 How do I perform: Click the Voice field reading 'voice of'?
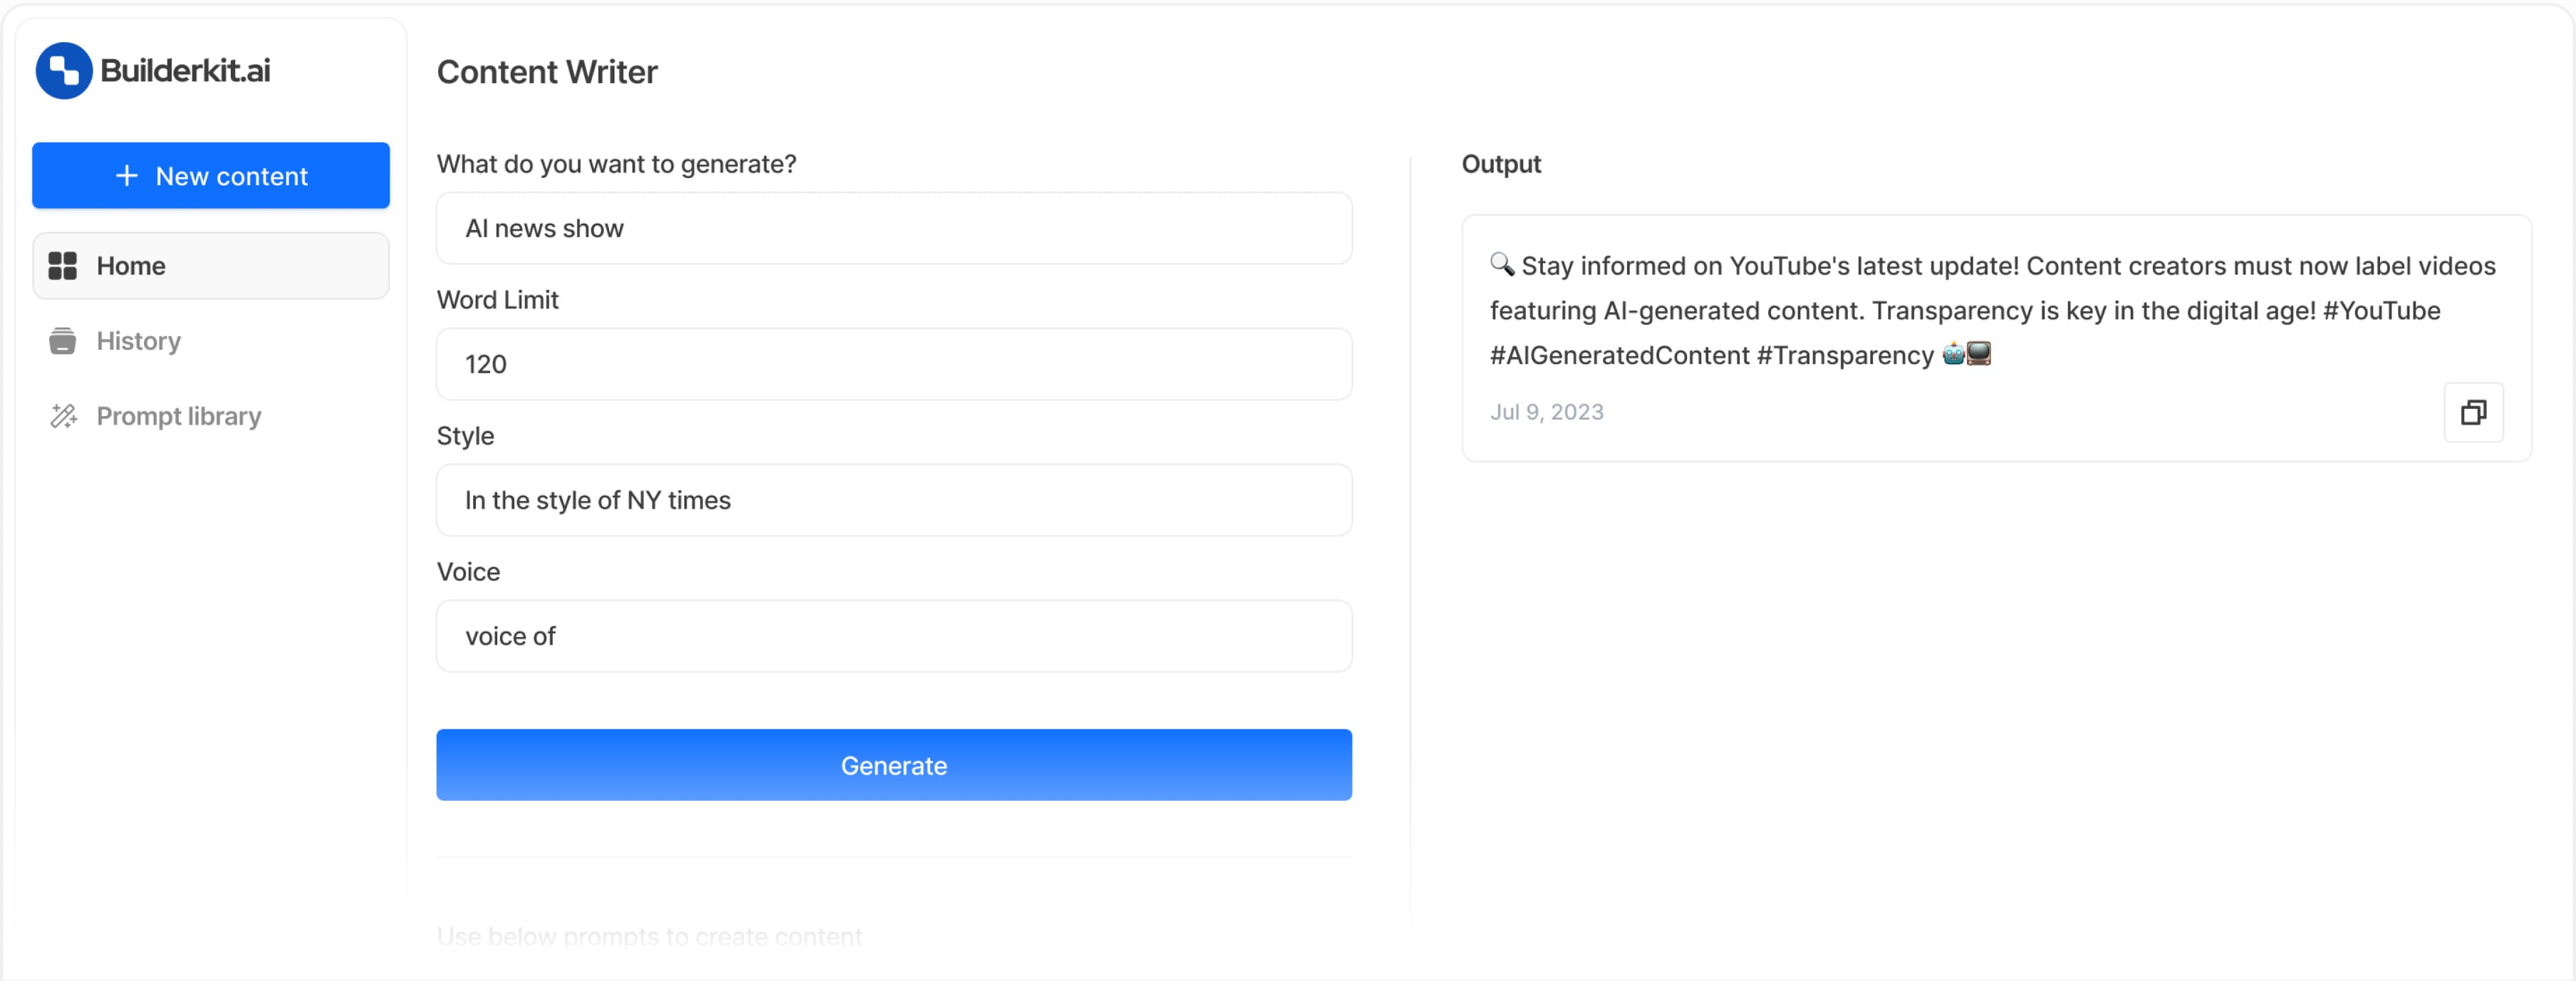894,637
